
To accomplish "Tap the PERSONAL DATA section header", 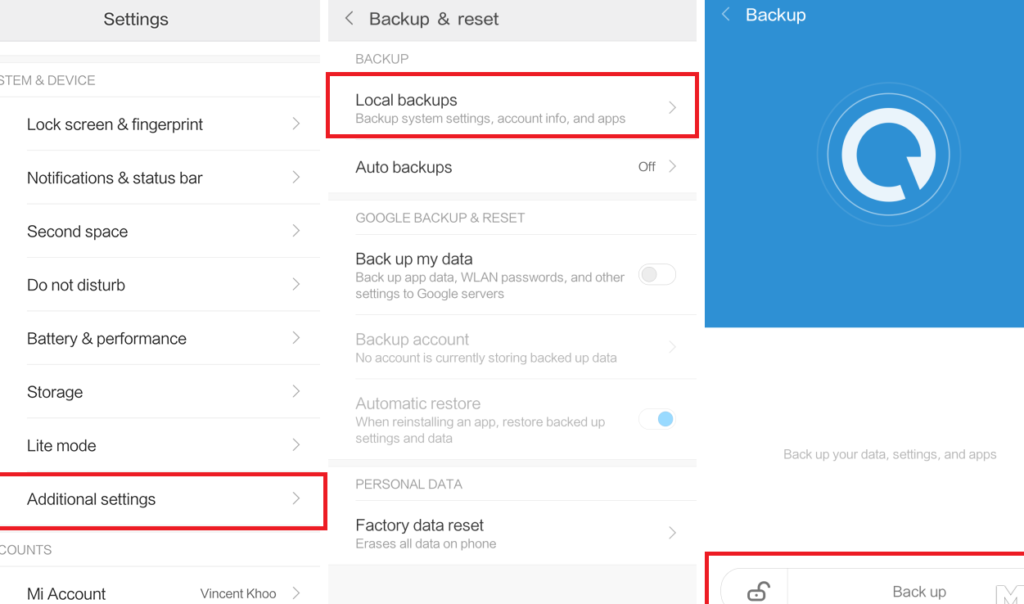I will (409, 484).
